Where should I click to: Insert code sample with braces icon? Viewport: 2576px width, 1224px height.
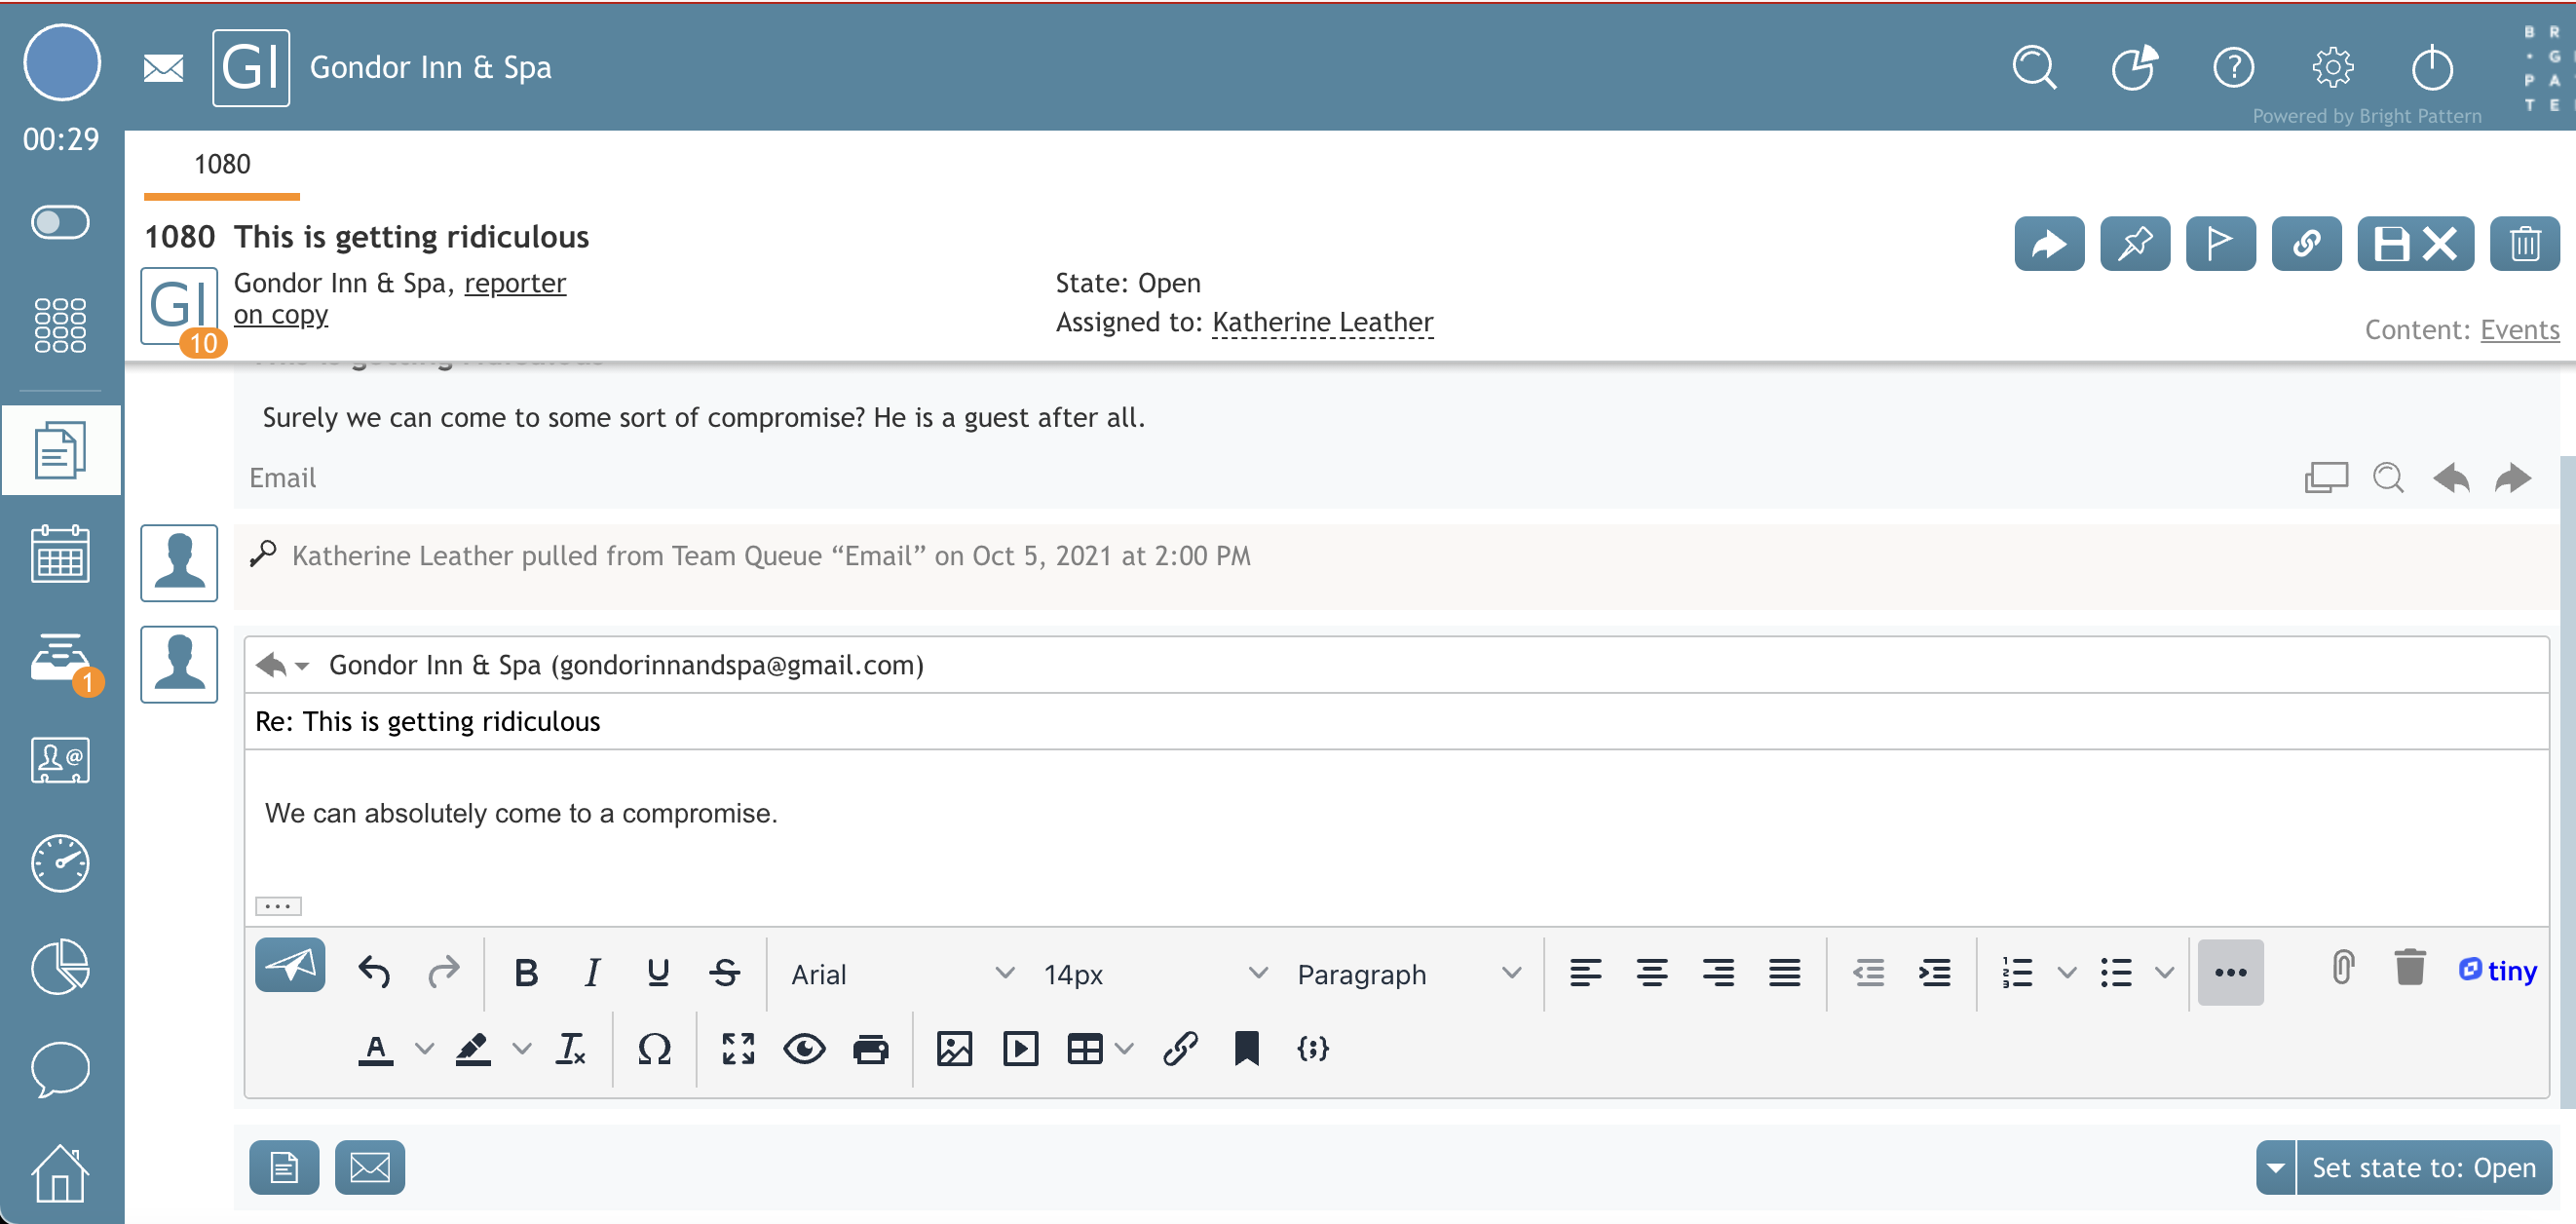coord(1312,1049)
